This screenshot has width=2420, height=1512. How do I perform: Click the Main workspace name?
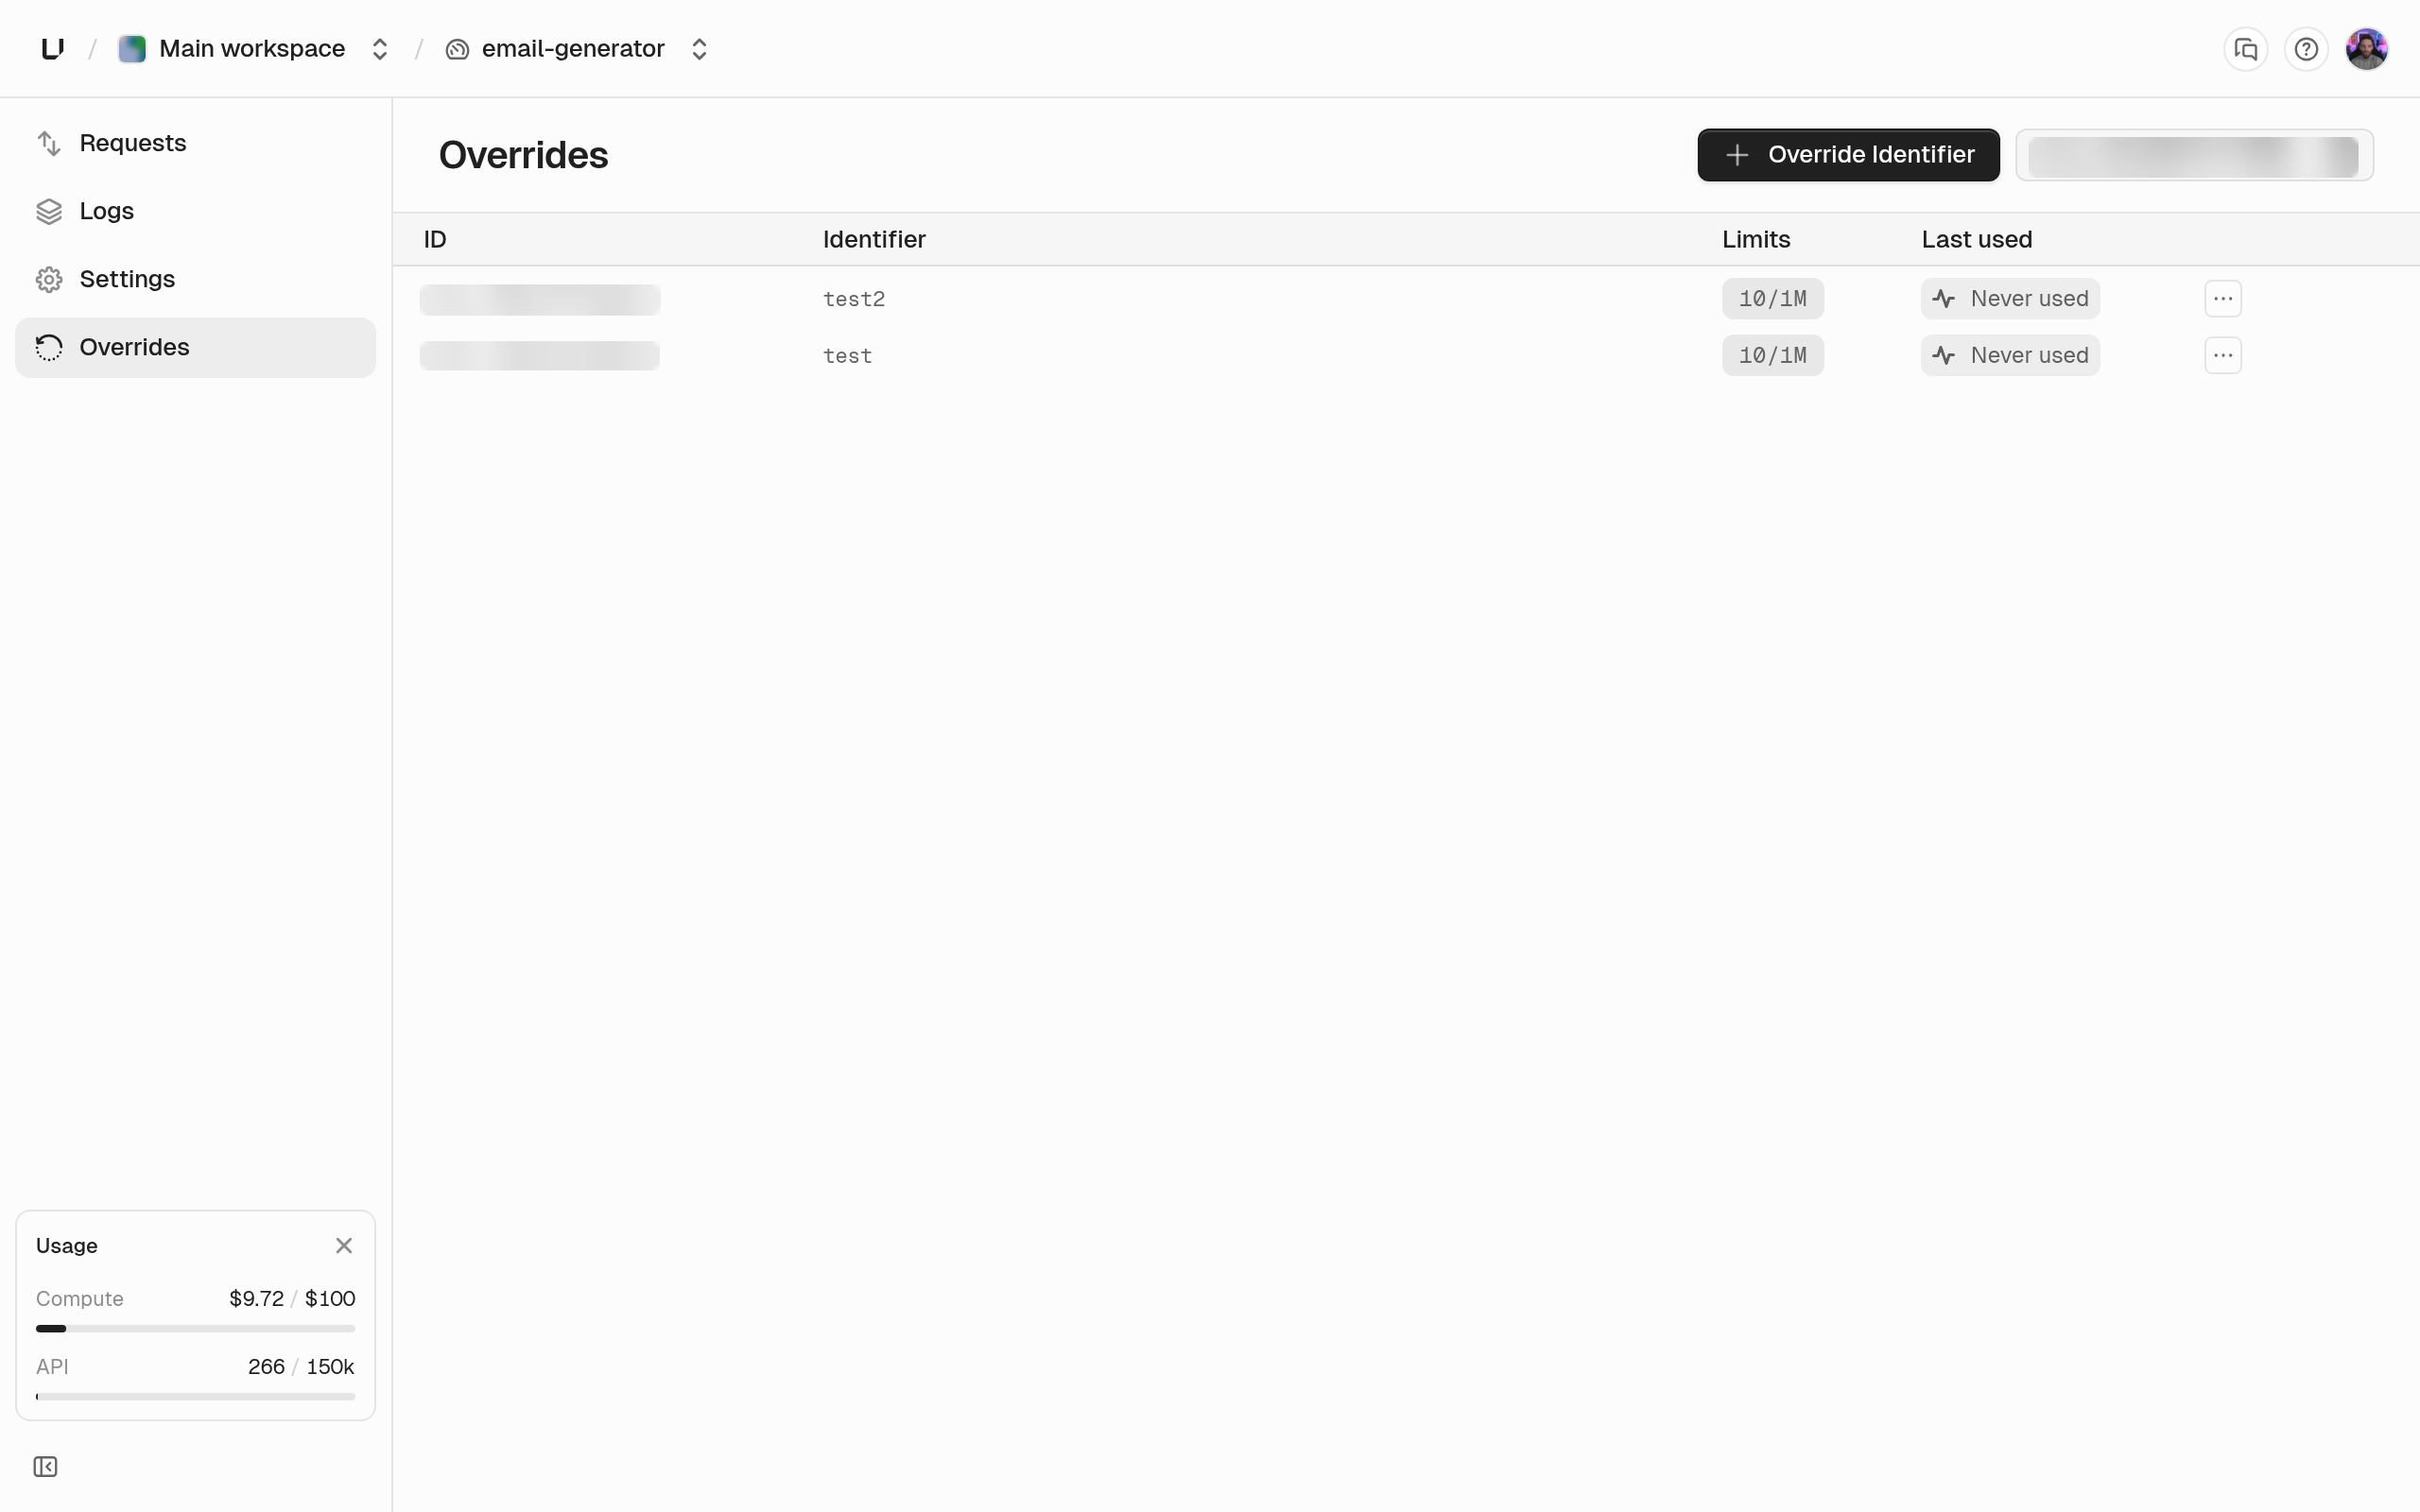point(252,49)
